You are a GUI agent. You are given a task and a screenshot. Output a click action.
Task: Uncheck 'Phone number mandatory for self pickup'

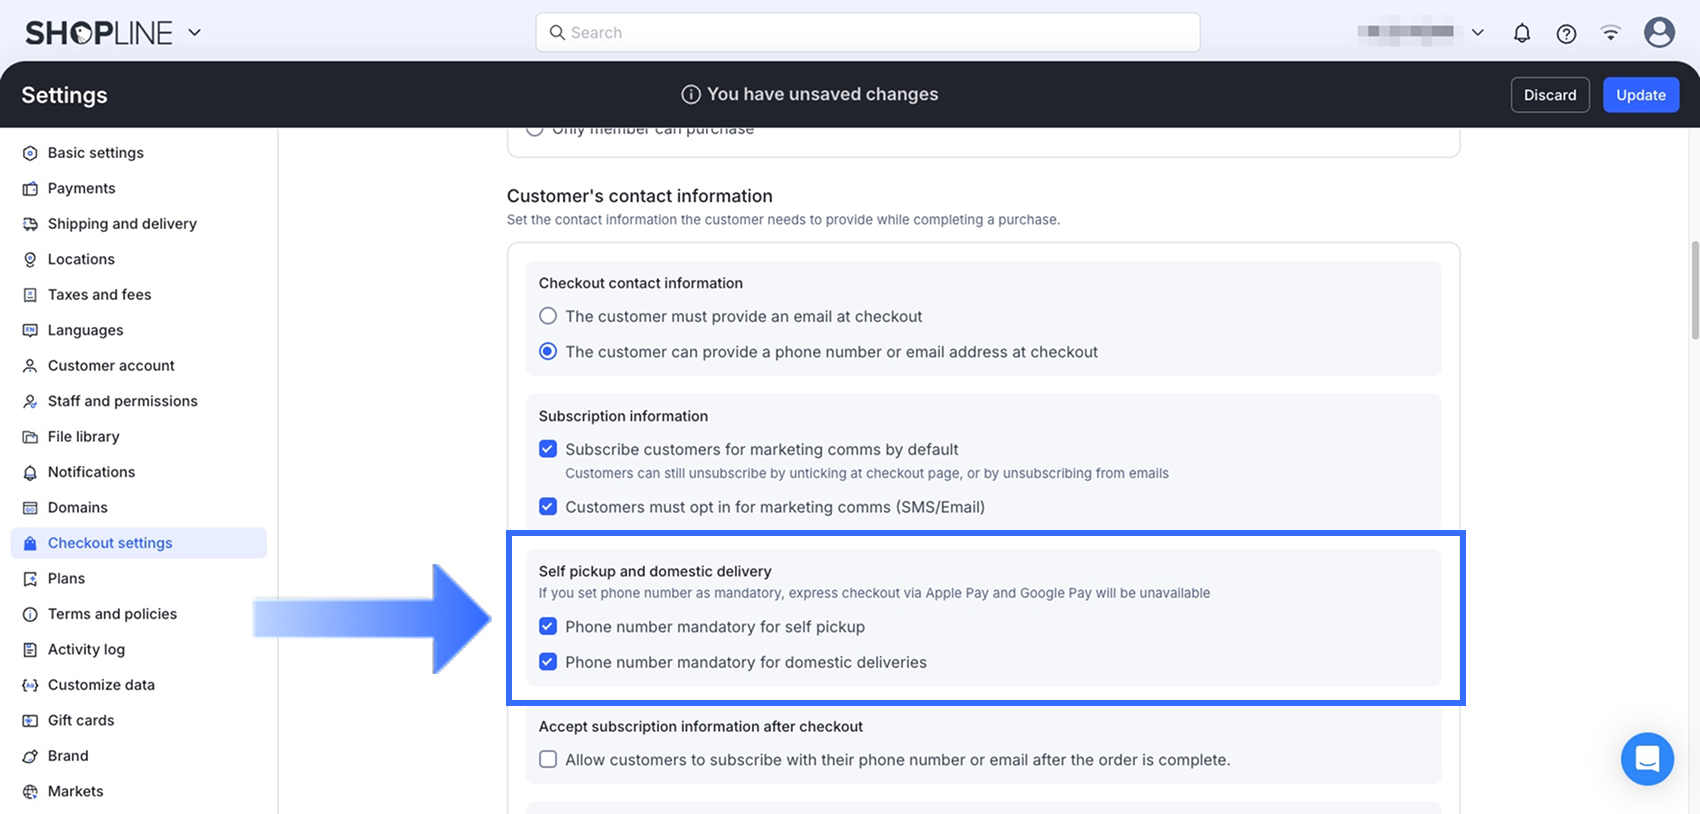pos(548,626)
